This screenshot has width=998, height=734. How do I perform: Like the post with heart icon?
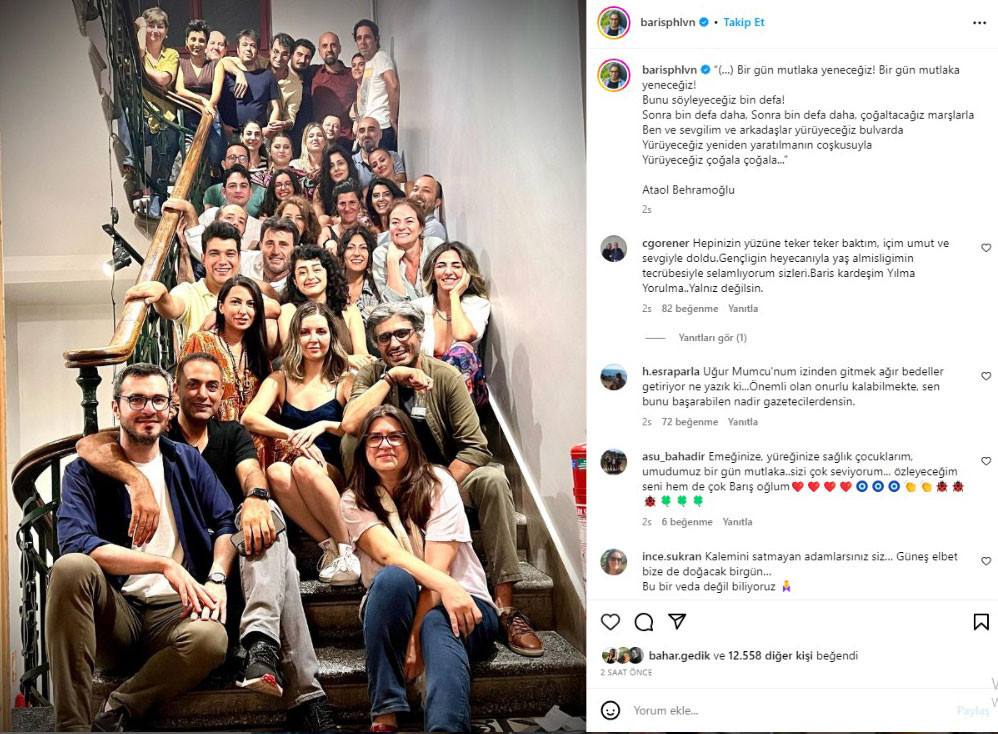[x=610, y=621]
